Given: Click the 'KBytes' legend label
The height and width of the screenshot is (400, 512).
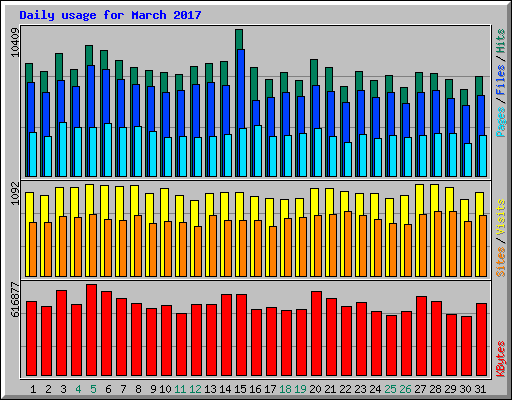Looking at the screenshot, I should [501, 359].
